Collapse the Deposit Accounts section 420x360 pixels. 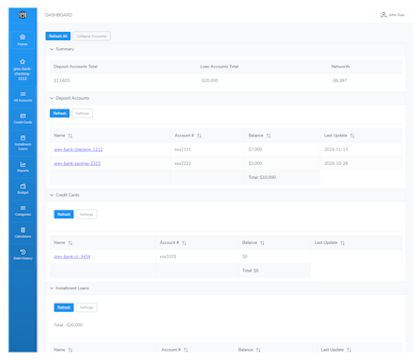(52, 98)
